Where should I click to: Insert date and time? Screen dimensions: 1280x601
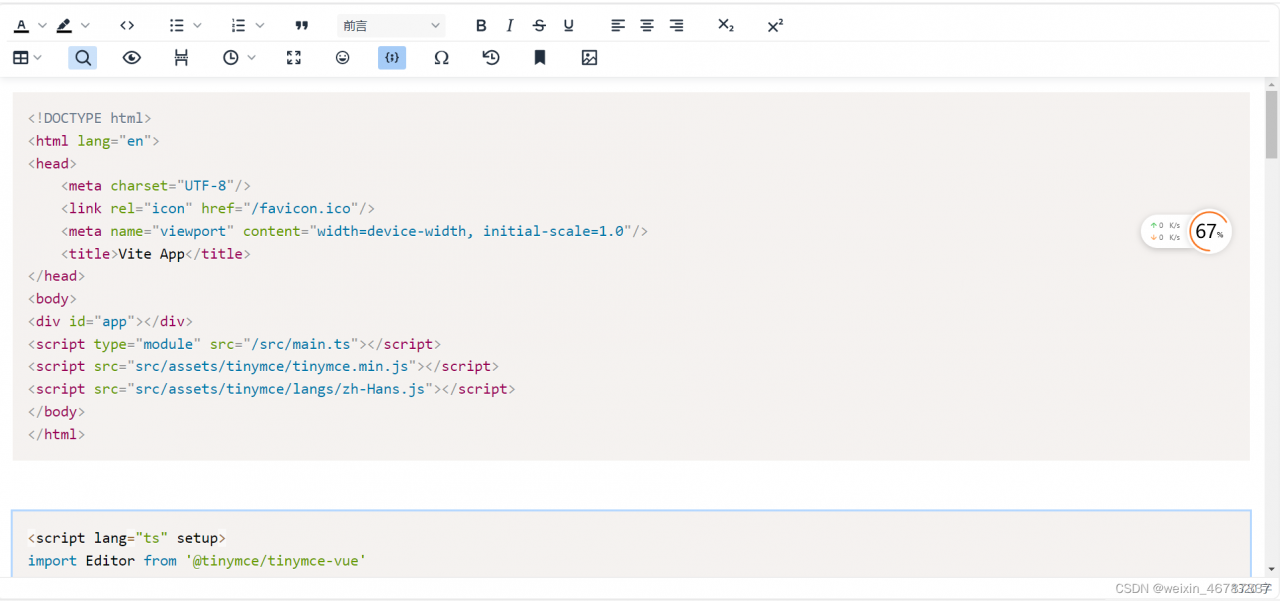click(x=231, y=58)
